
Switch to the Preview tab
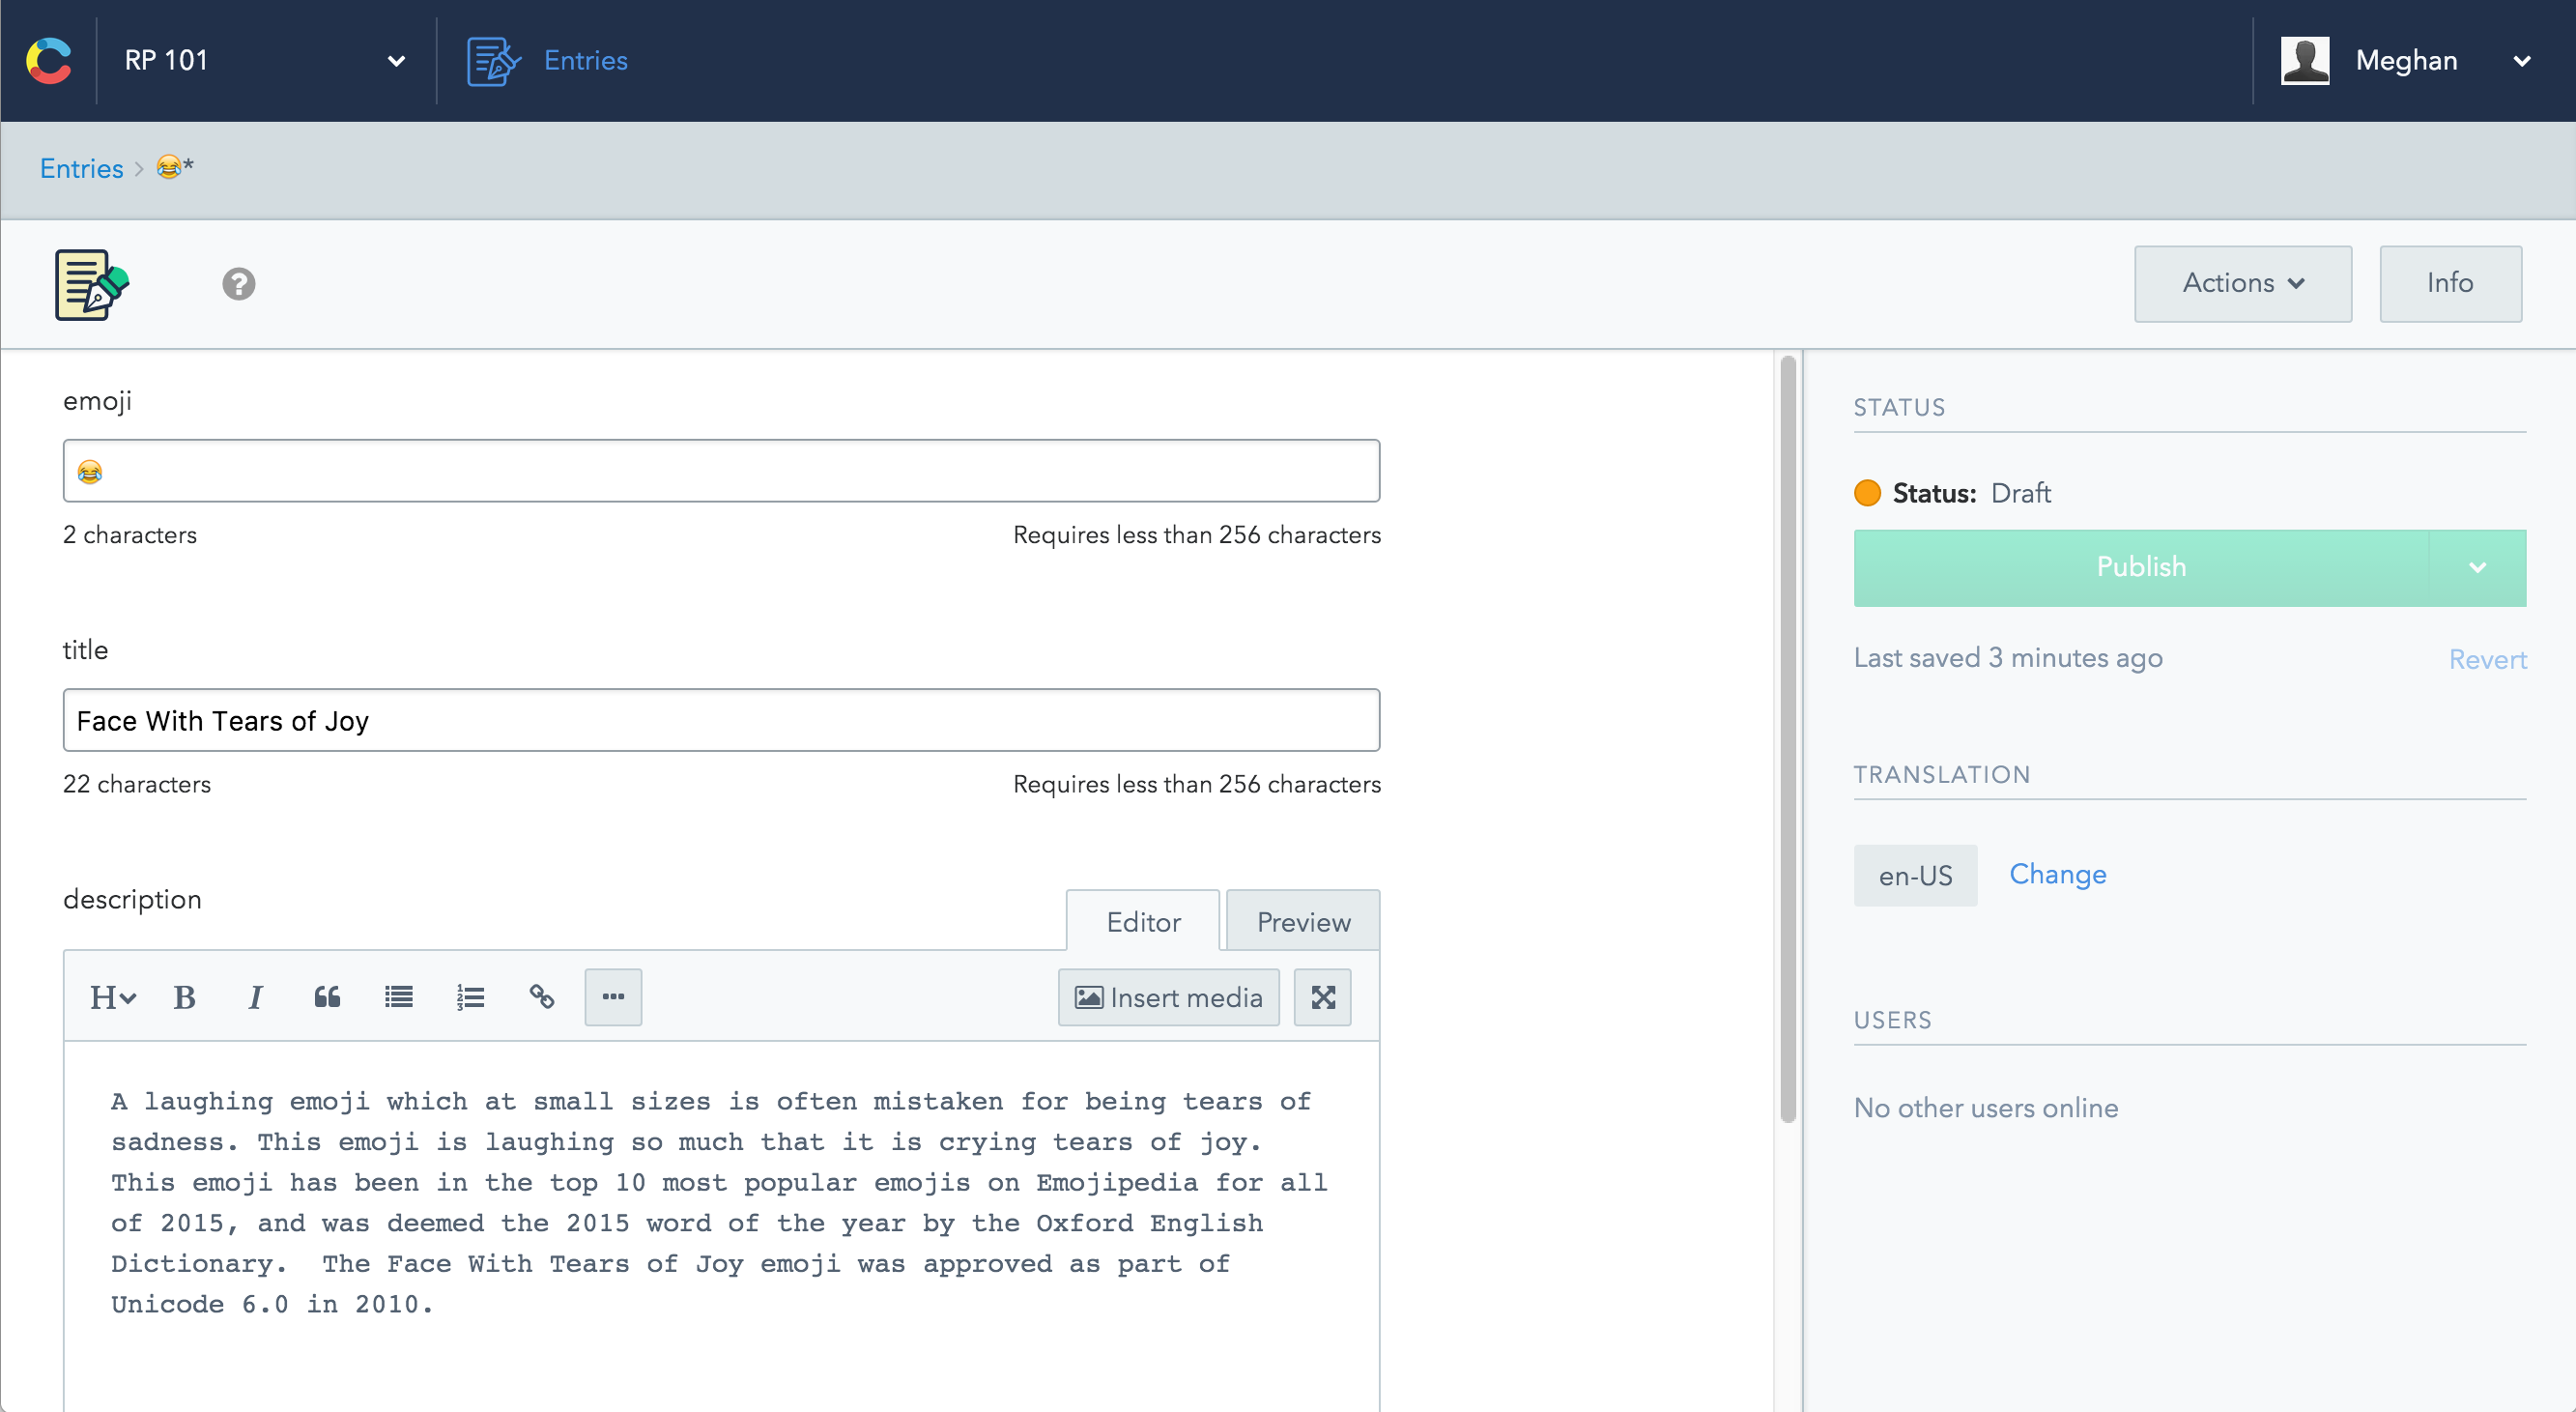point(1302,921)
